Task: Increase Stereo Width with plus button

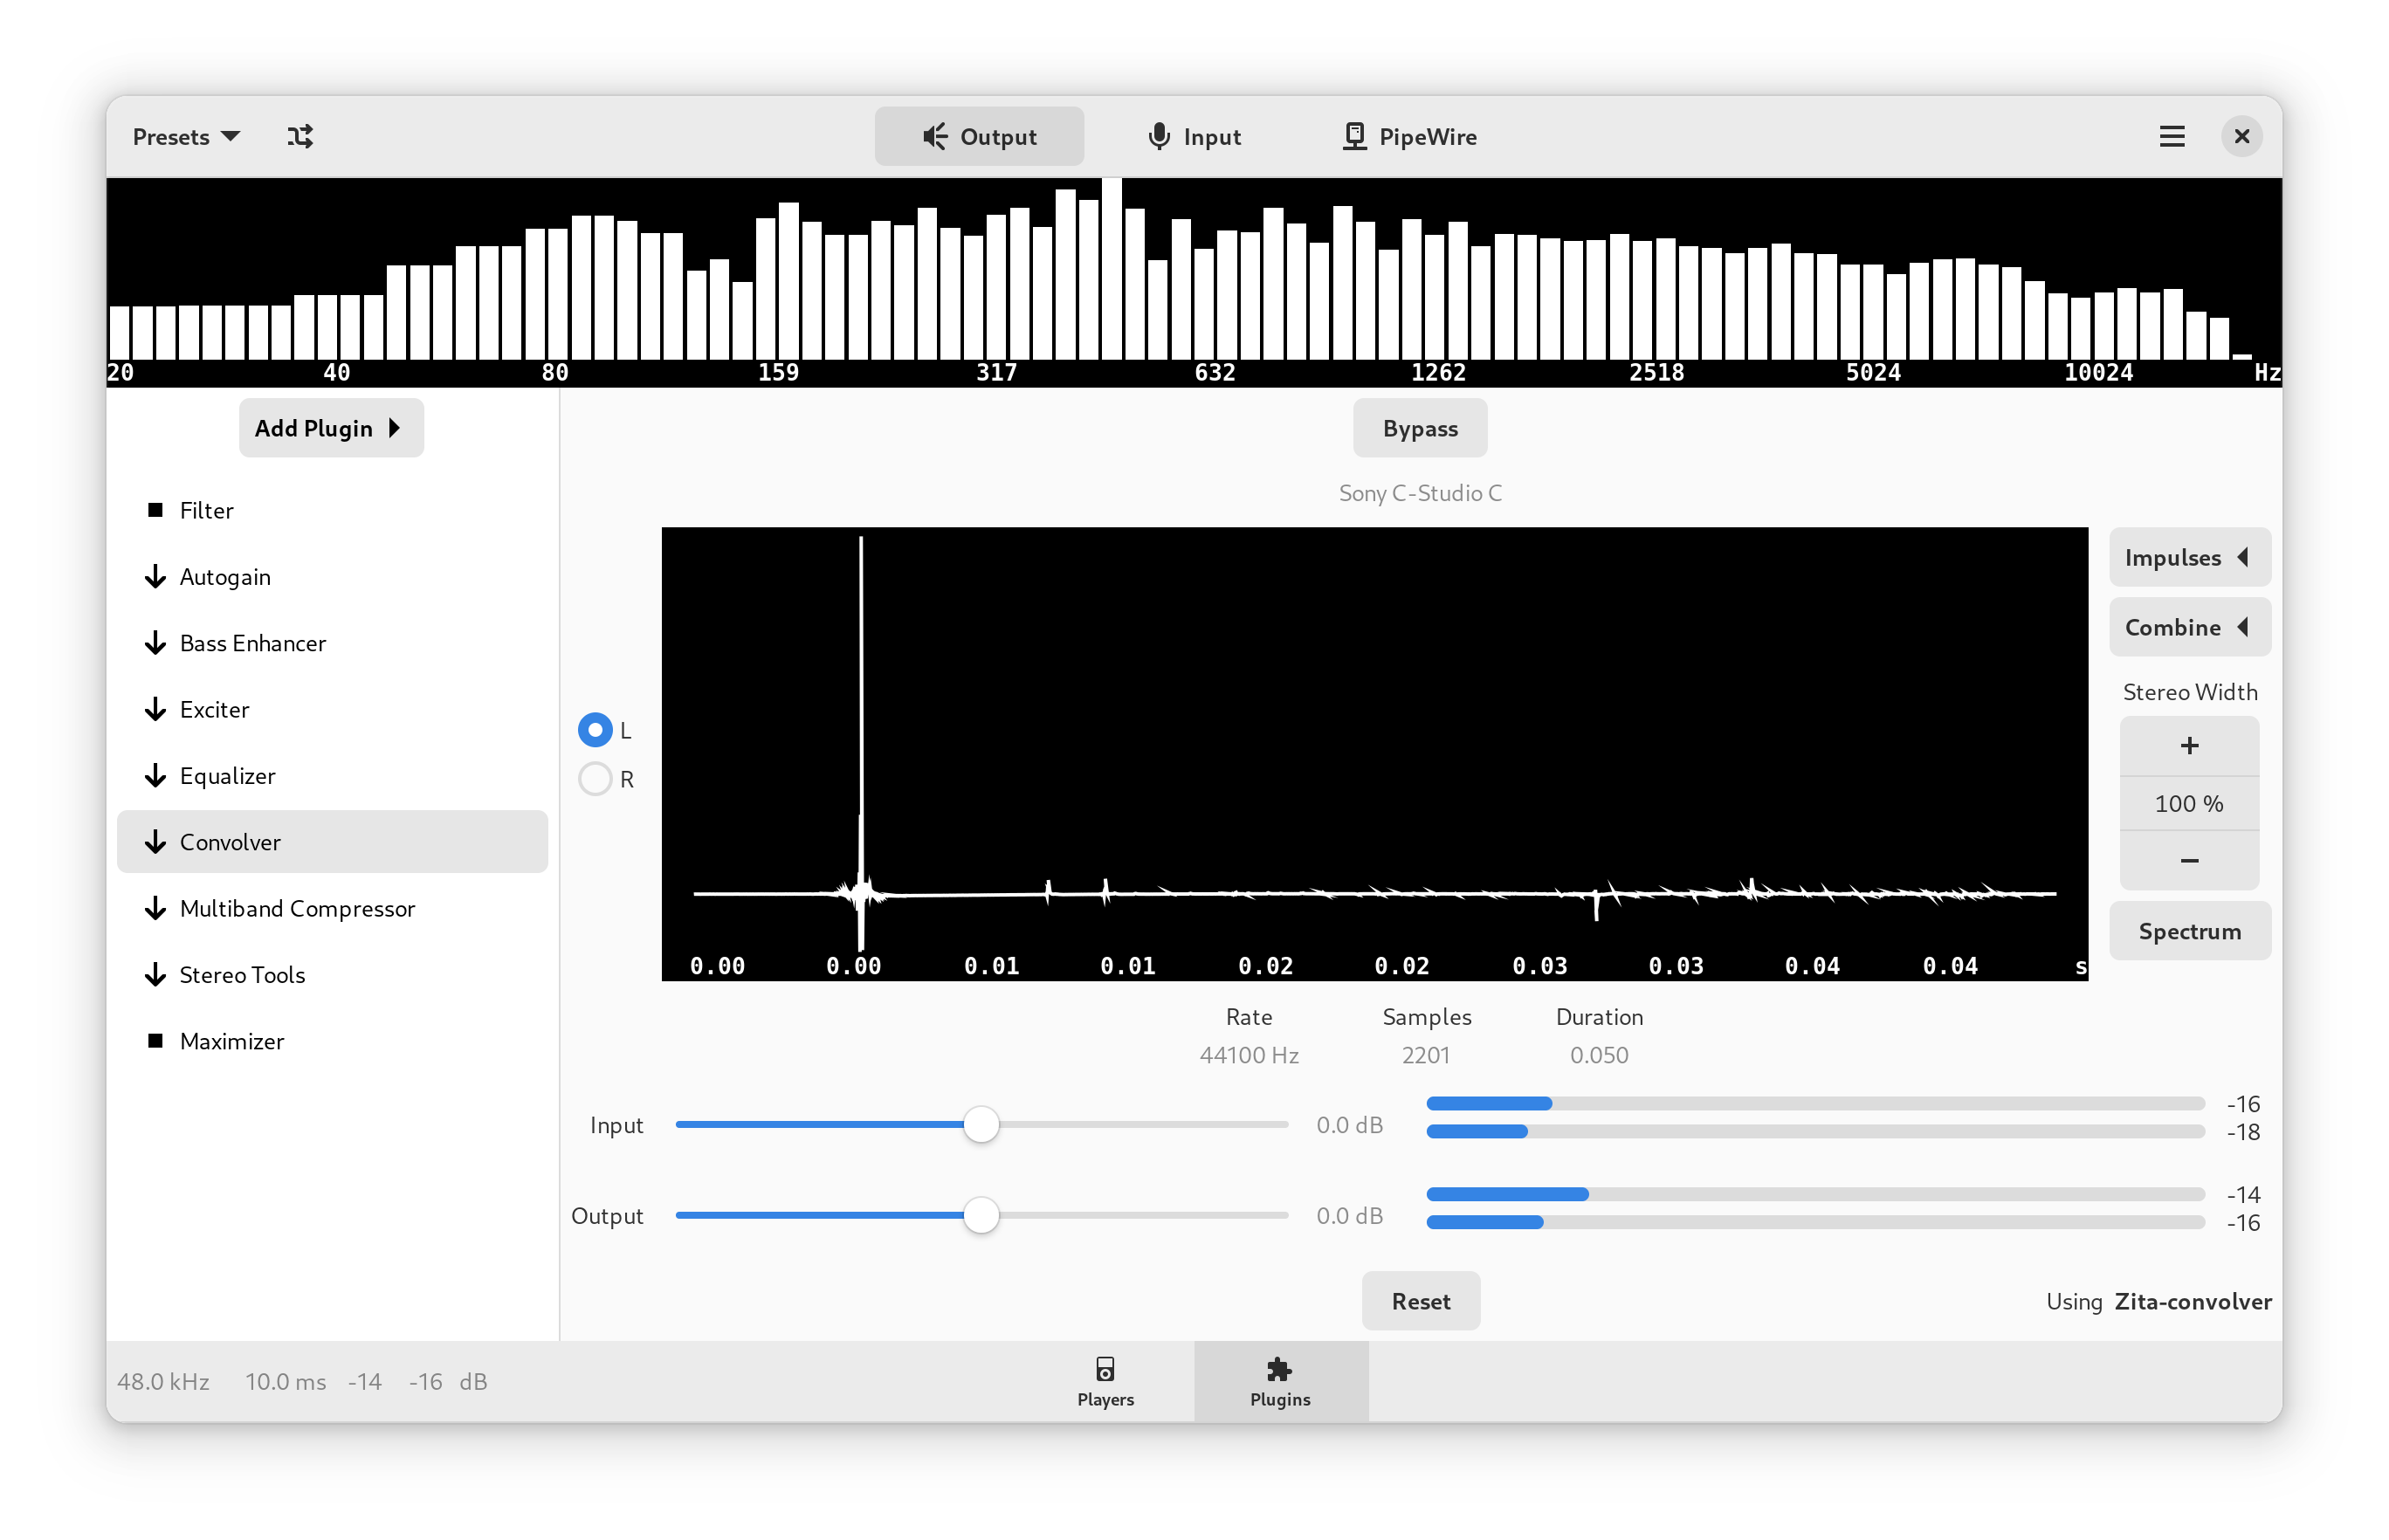Action: (x=2189, y=746)
